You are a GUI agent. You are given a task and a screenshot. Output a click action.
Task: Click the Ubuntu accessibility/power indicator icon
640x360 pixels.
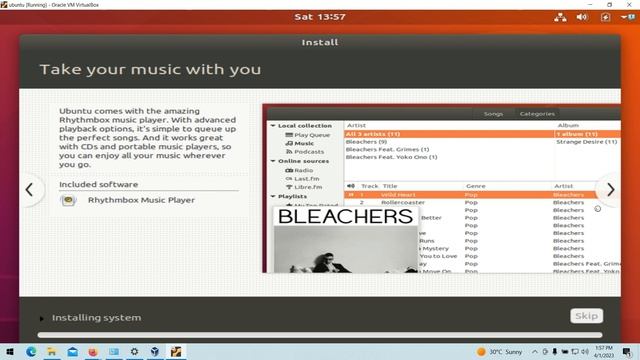tap(605, 17)
